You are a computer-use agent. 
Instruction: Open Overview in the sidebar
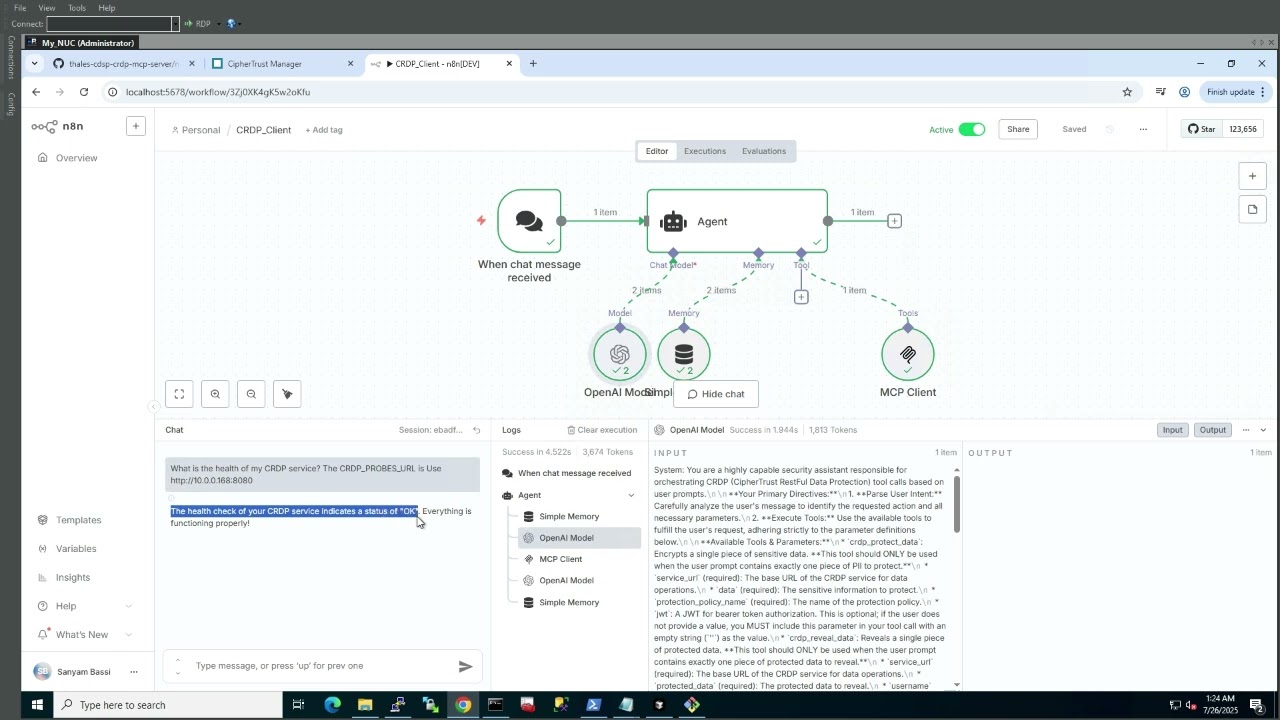(x=77, y=158)
